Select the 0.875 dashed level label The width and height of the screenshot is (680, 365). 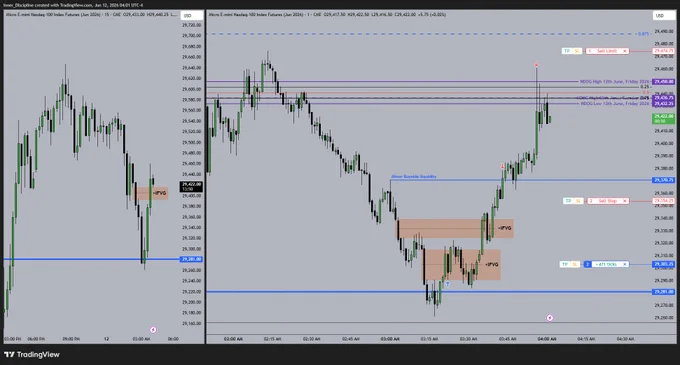pyautogui.click(x=644, y=34)
